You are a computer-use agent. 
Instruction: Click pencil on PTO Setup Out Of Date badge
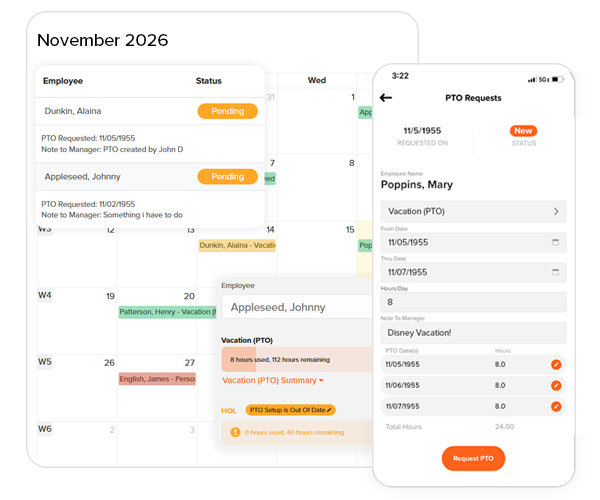[330, 410]
